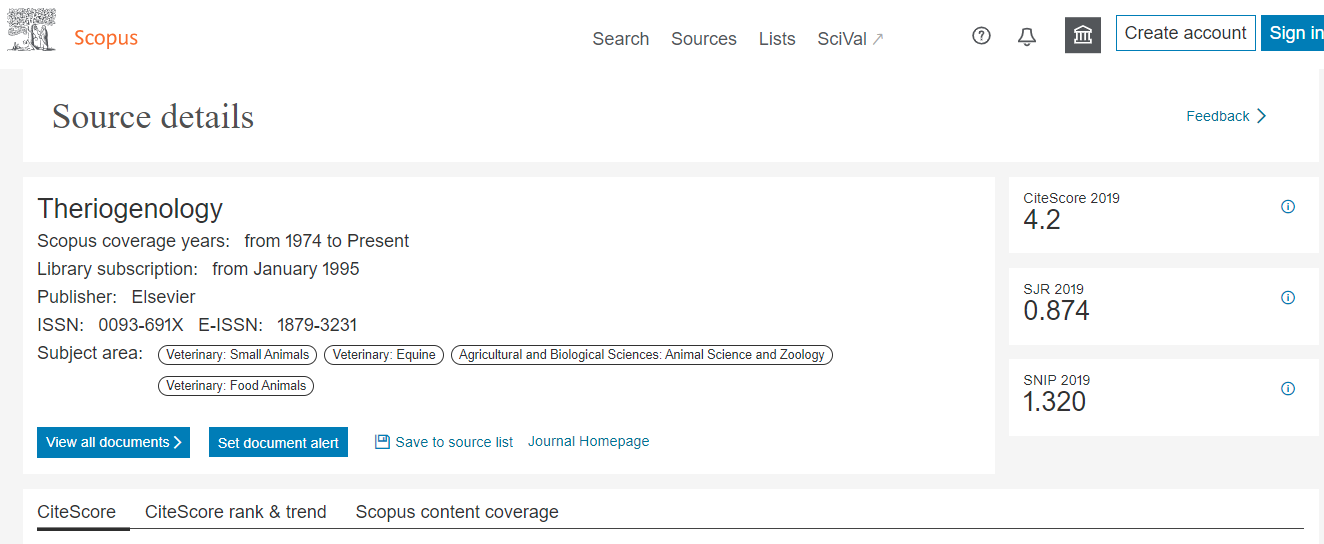The height and width of the screenshot is (544, 1324).
Task: Open the Search menu item
Action: [x=620, y=39]
